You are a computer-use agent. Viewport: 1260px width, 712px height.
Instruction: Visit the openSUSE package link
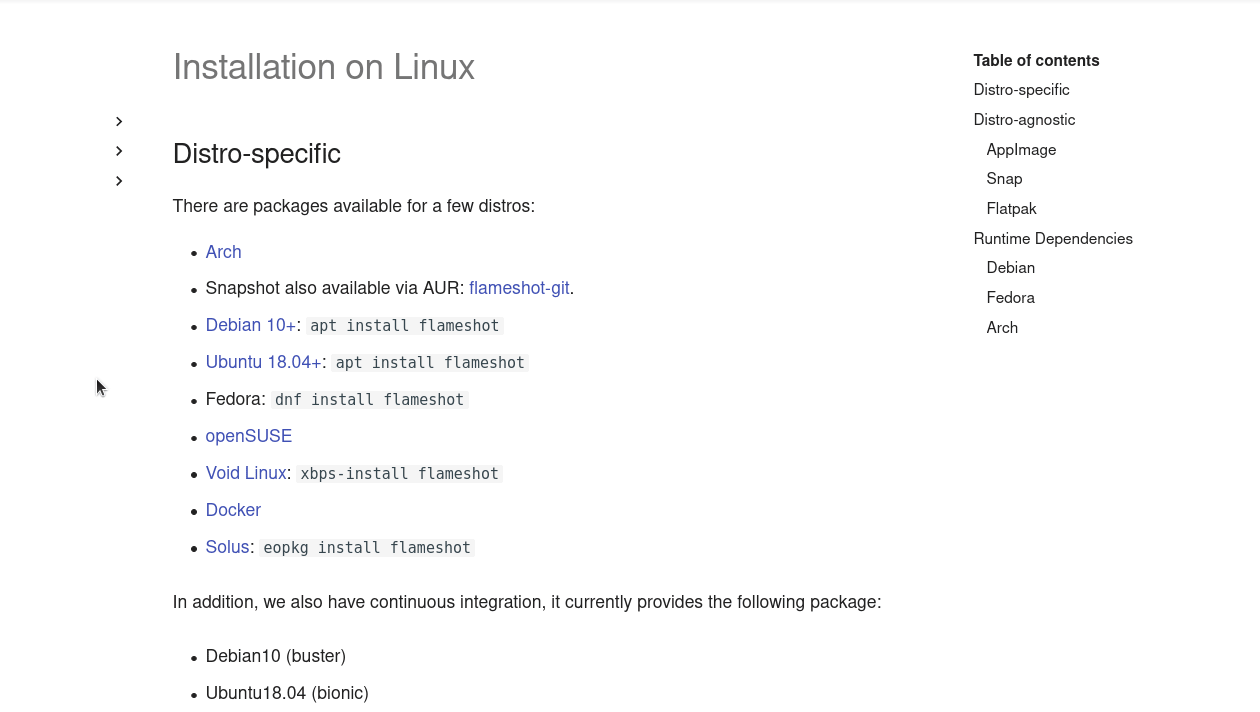point(249,436)
